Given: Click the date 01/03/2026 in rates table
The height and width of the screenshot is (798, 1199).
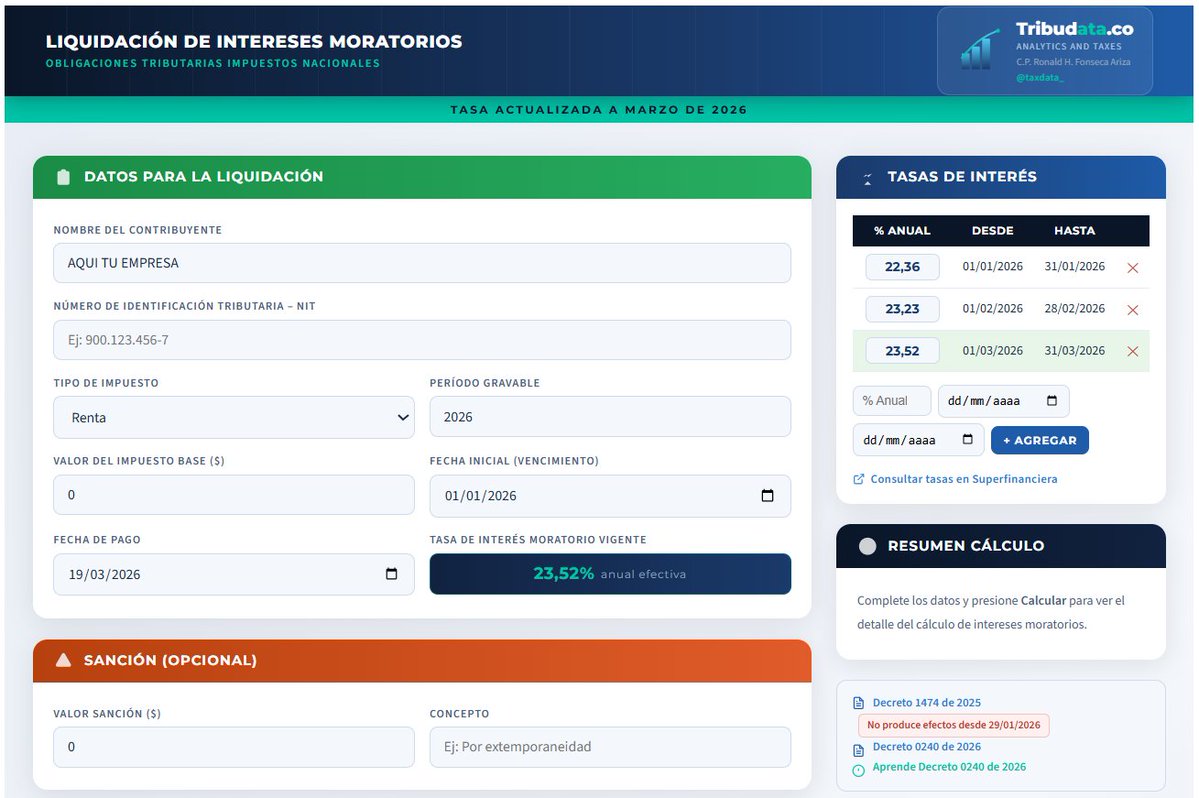Looking at the screenshot, I should click(993, 351).
